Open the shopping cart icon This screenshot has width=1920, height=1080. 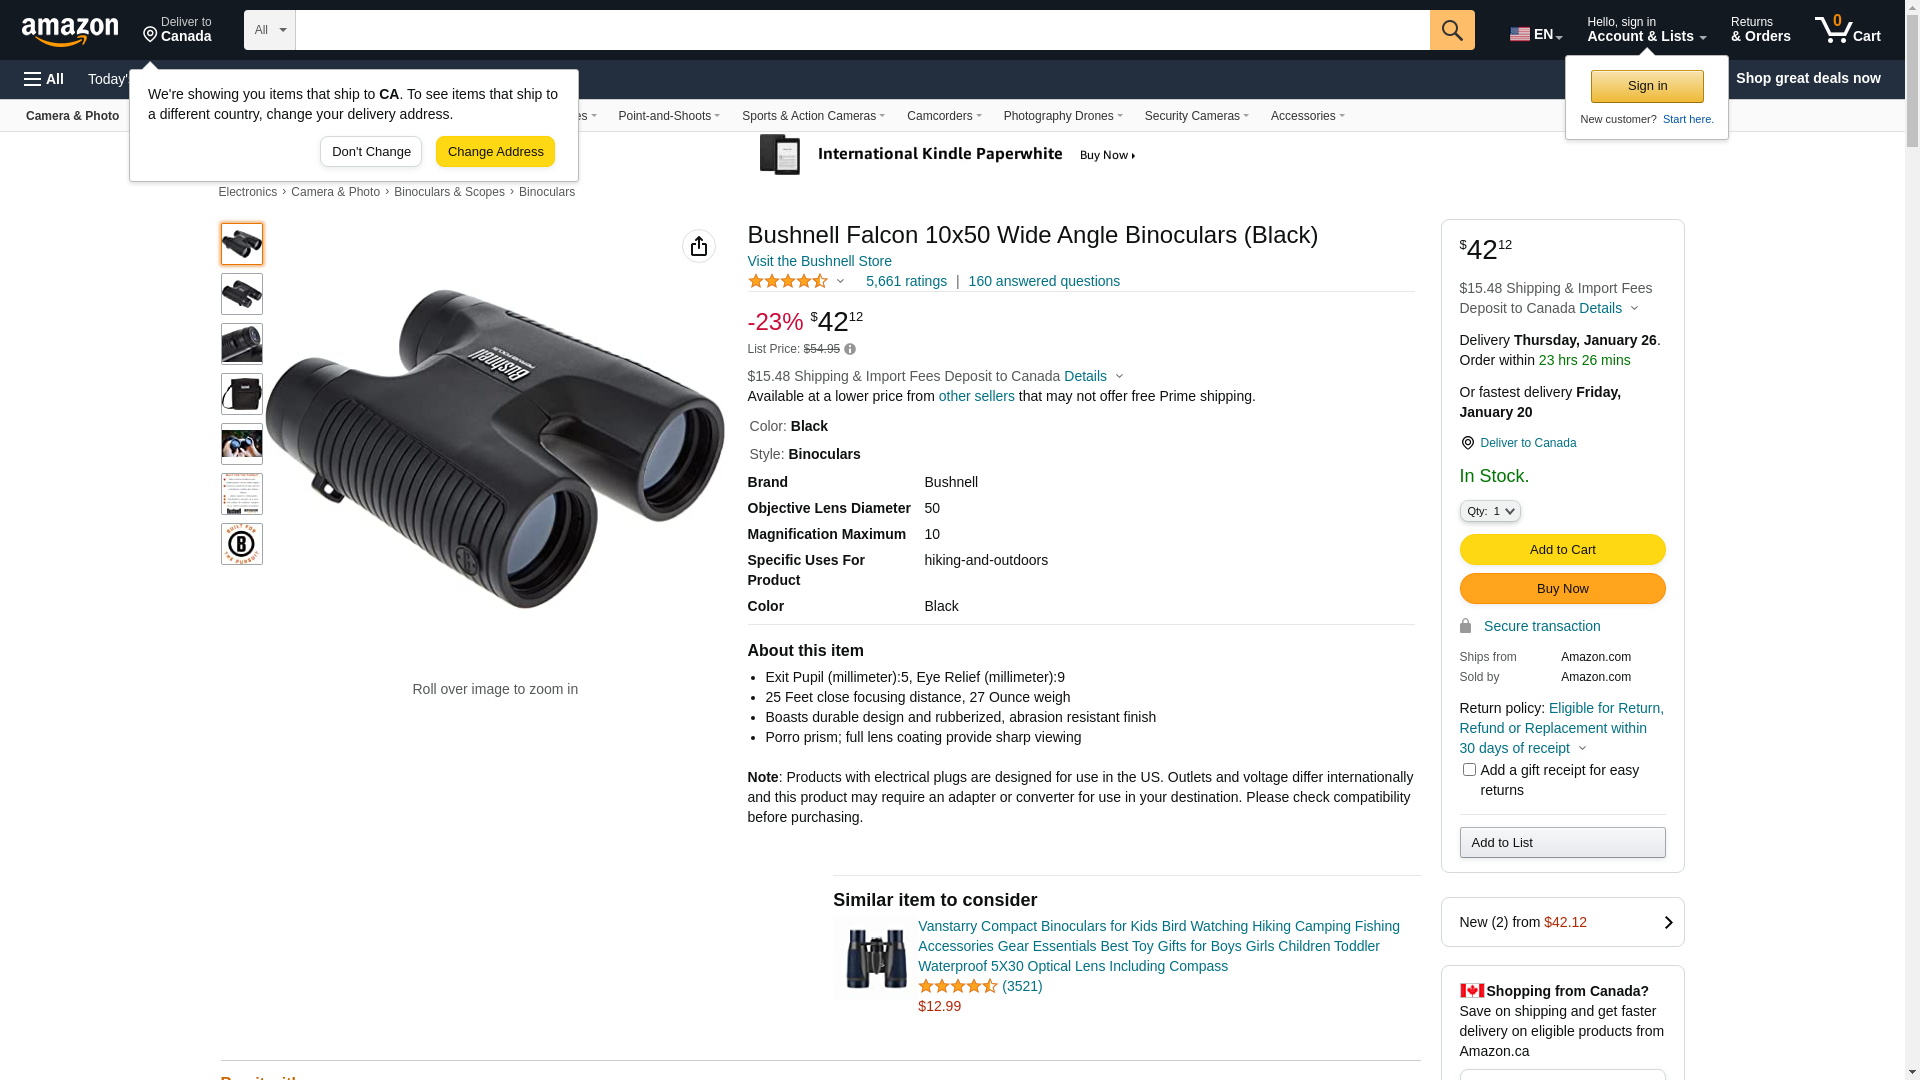click(x=1846, y=30)
